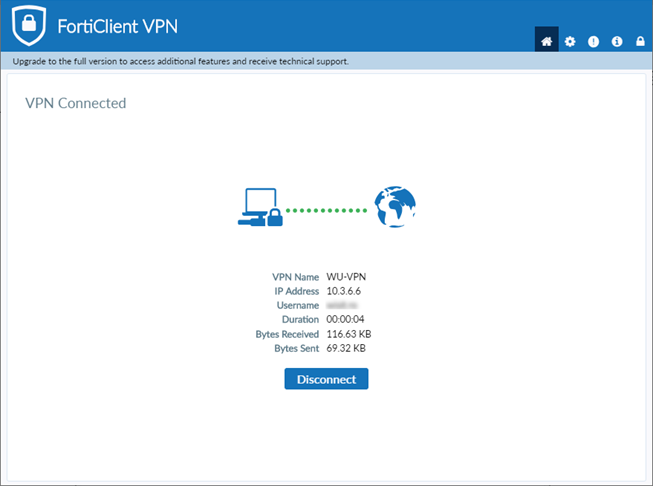Click the blurred username value
The height and width of the screenshot is (486, 653).
341,305
